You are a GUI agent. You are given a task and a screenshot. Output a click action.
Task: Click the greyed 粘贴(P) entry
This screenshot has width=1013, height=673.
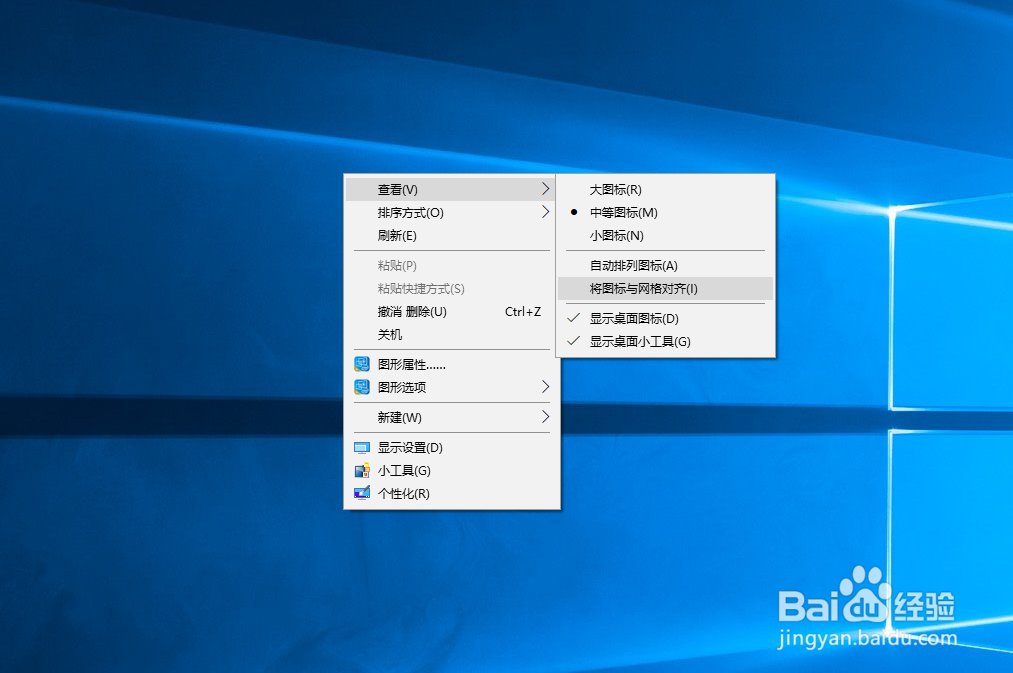click(x=450, y=265)
